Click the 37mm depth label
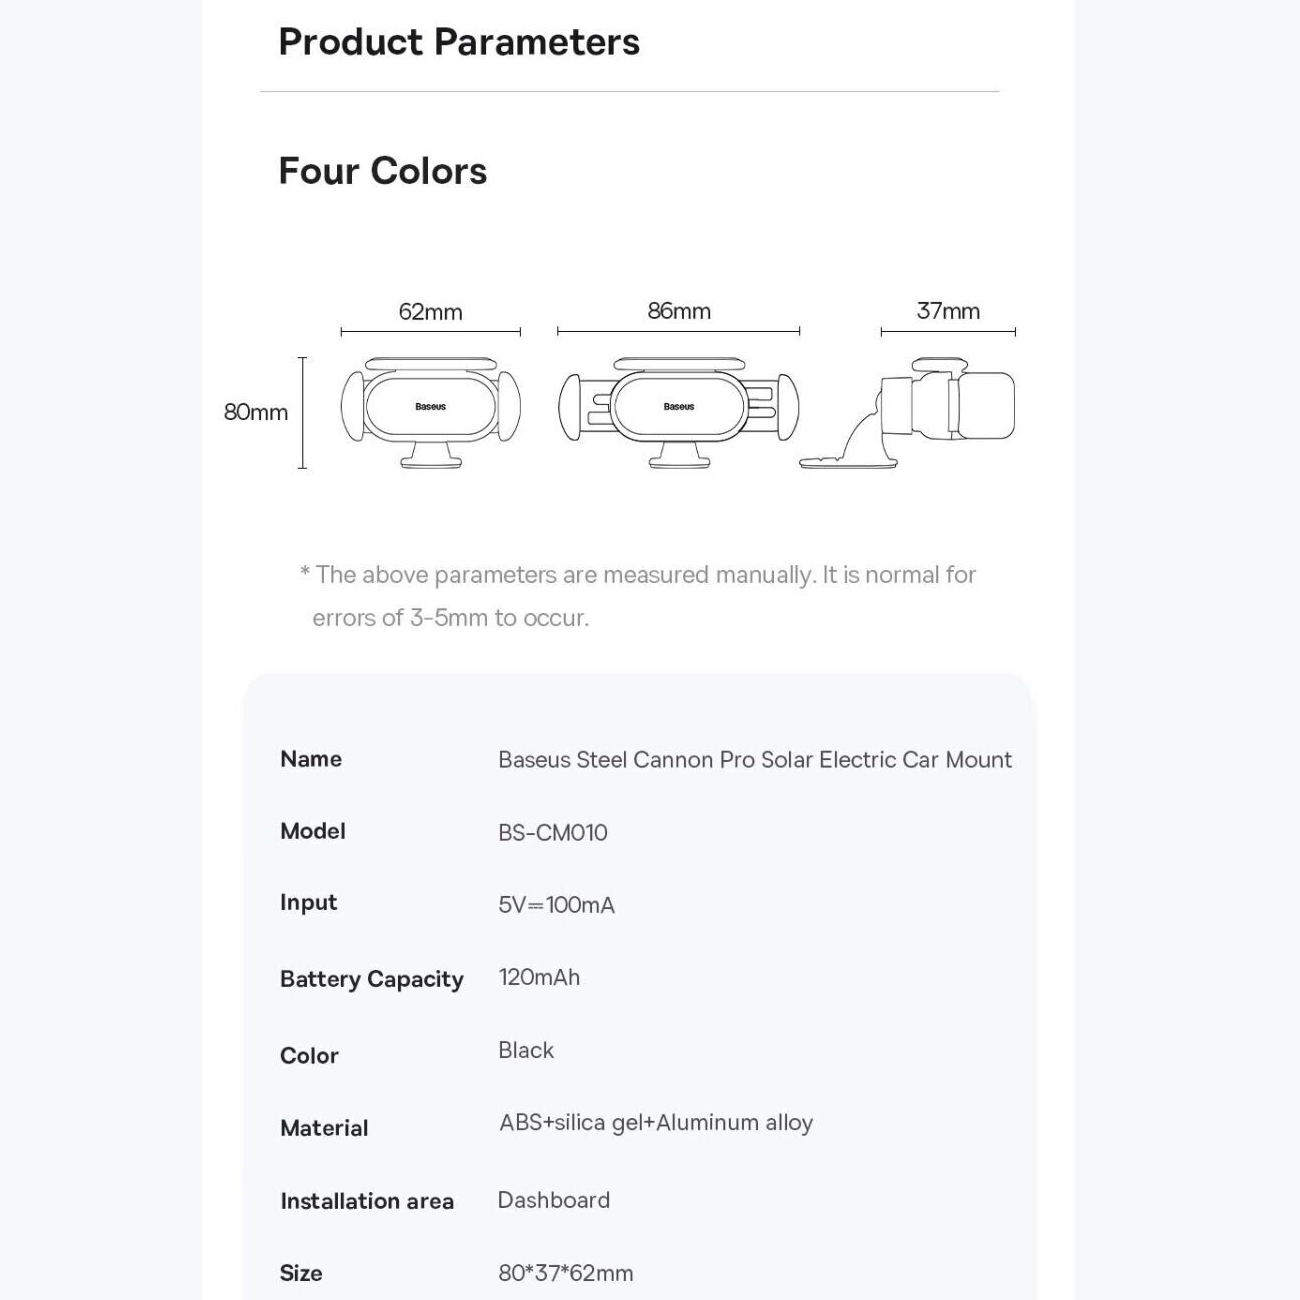Screen dimensions: 1300x1300 pos(948,311)
